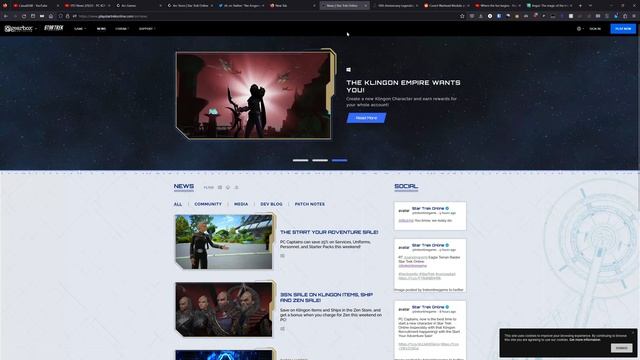Open the News menu item
The image size is (640, 360).
click(x=101, y=29)
